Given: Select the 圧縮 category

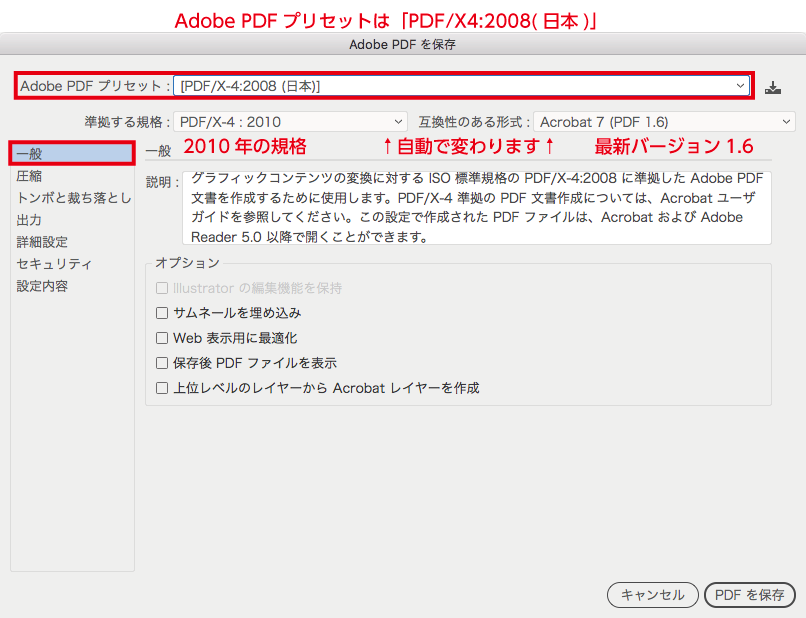Looking at the screenshot, I should pyautogui.click(x=29, y=176).
